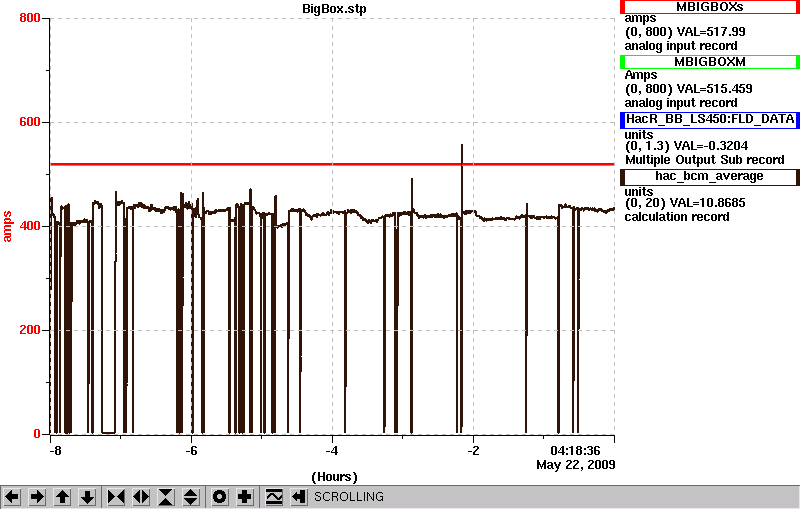
Task: Click the -4 hours x-axis label
Action: tap(332, 451)
